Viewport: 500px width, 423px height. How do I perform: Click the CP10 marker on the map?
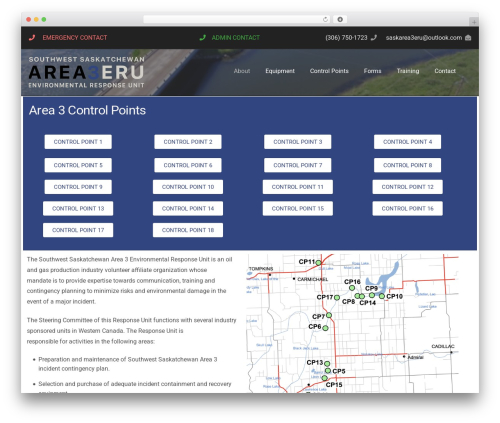382,296
